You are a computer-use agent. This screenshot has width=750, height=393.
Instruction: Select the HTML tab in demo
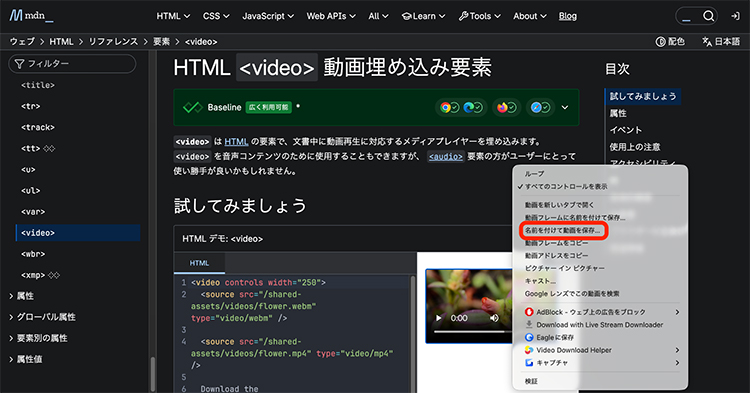199,263
